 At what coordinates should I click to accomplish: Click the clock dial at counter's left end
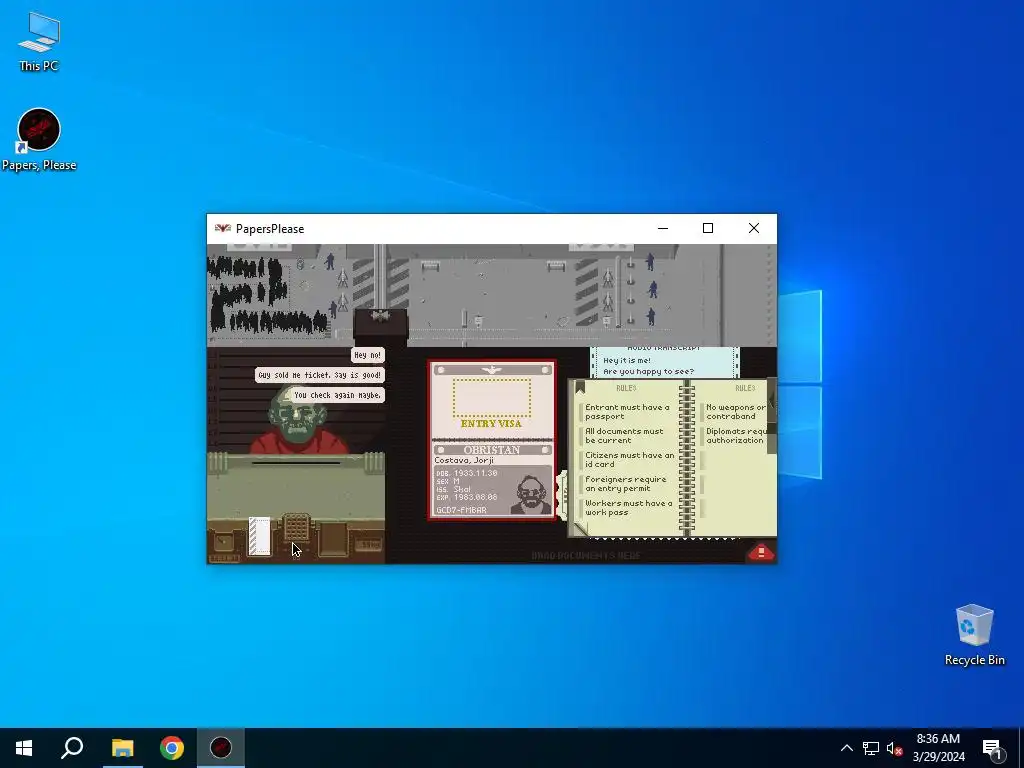click(x=224, y=543)
